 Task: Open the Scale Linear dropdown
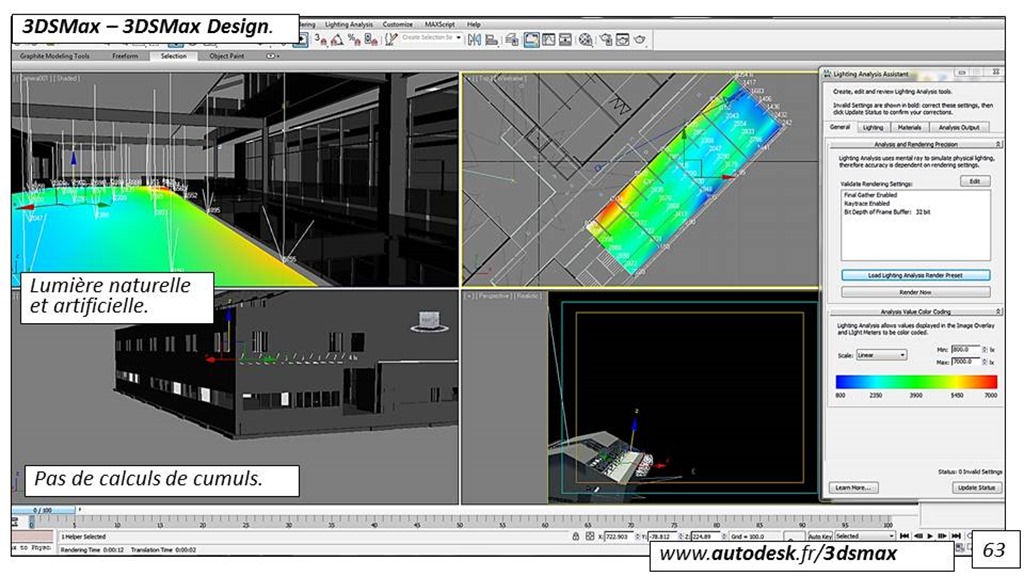[887, 355]
